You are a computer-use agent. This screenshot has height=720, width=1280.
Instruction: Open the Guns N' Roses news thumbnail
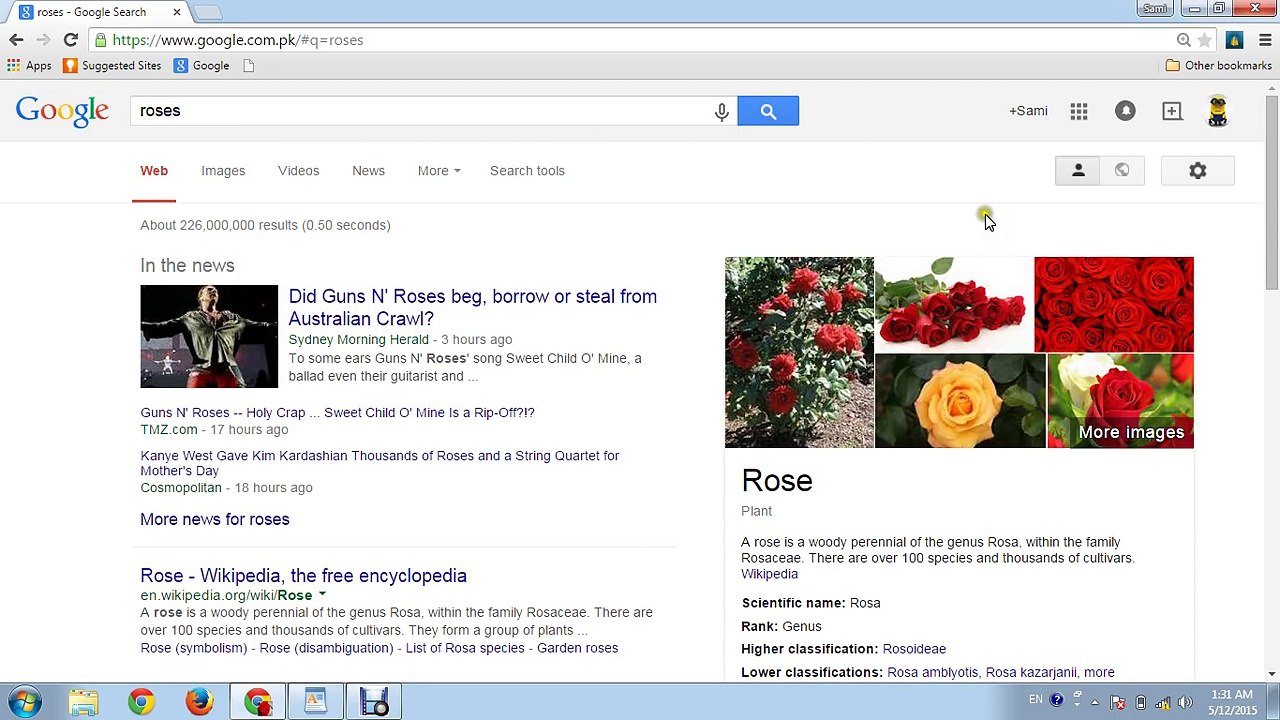(209, 336)
